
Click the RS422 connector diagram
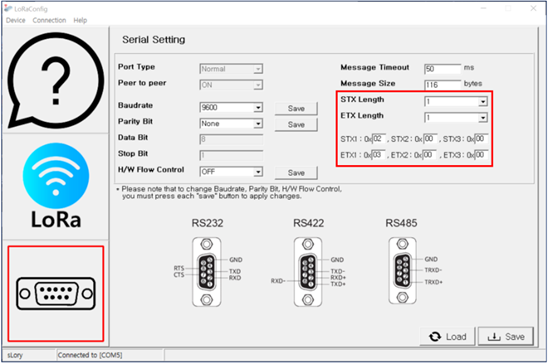tap(308, 272)
